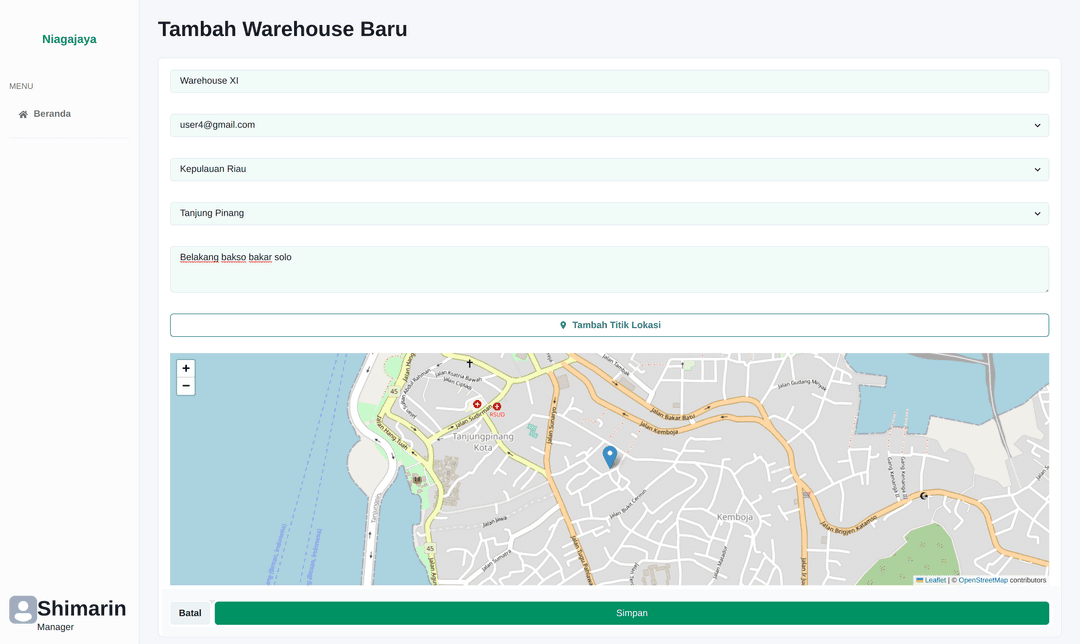Viewport: 1080px width, 644px height.
Task: Click the Niagajaya brand title
Action: (69, 39)
